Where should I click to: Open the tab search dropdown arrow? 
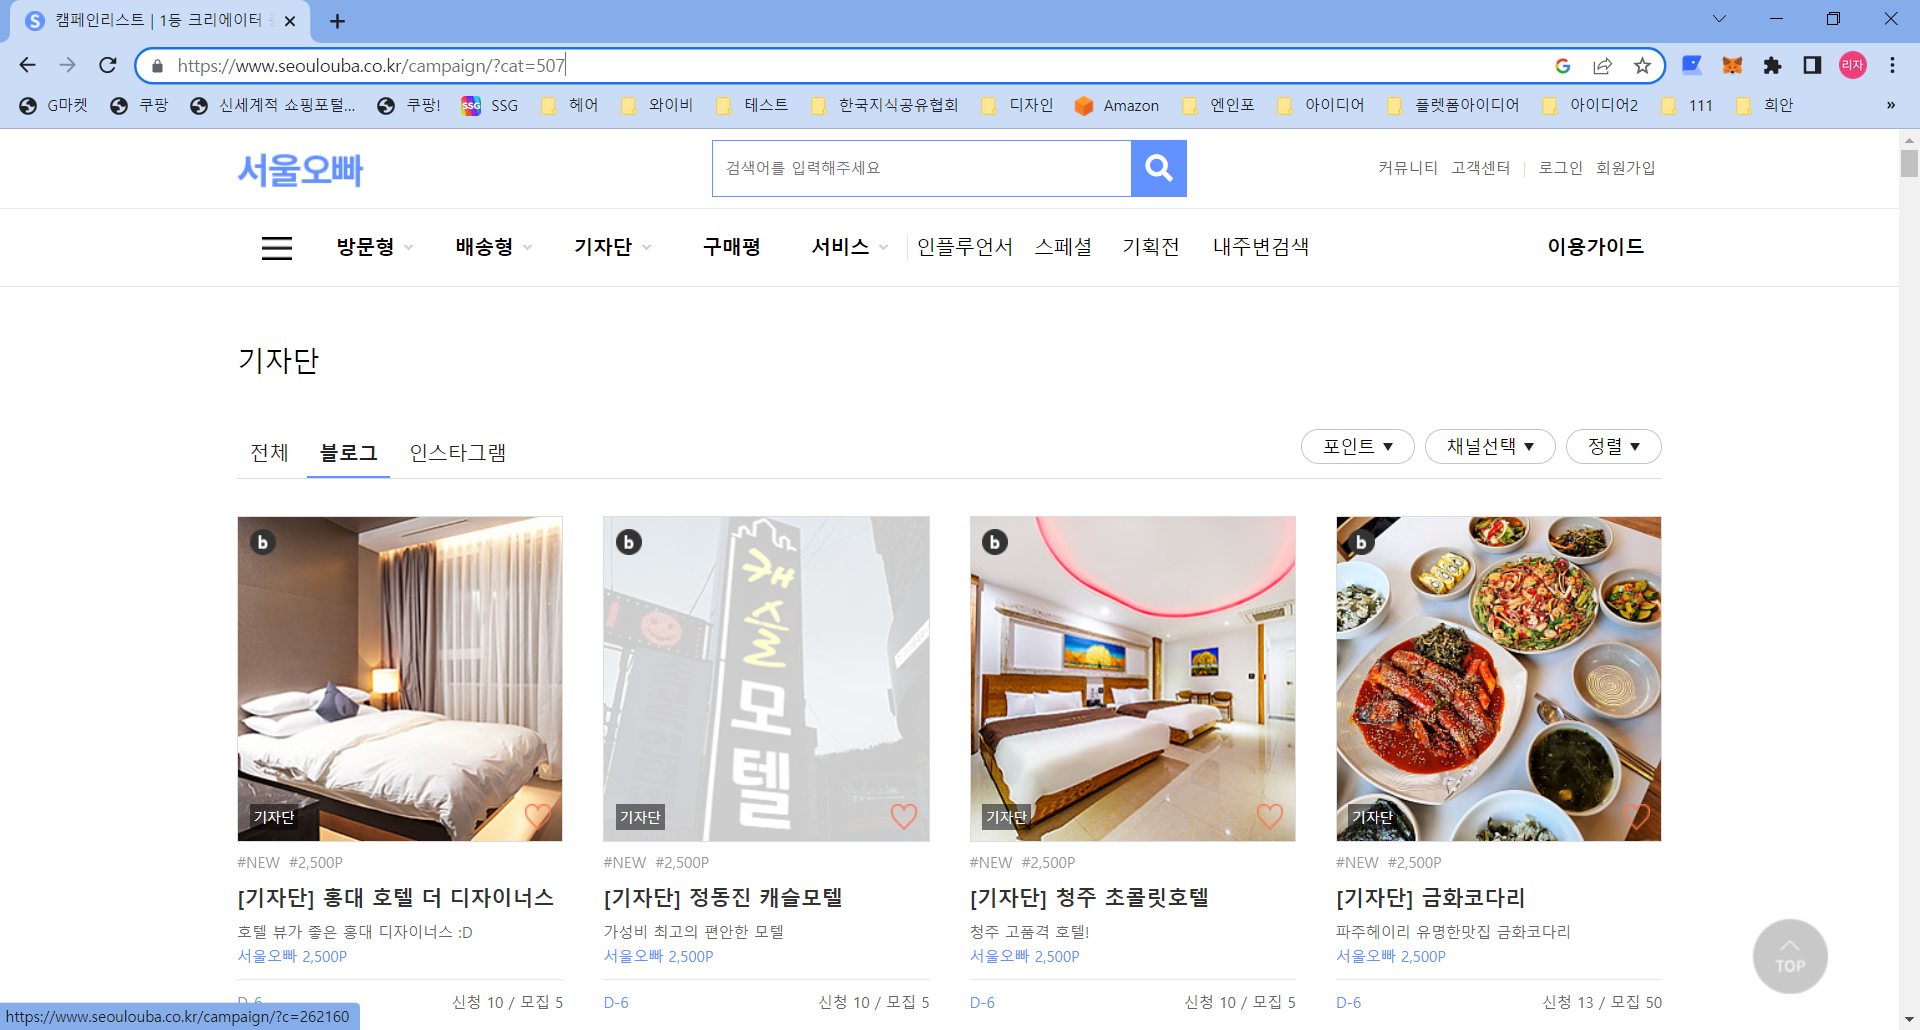pyautogui.click(x=1719, y=19)
